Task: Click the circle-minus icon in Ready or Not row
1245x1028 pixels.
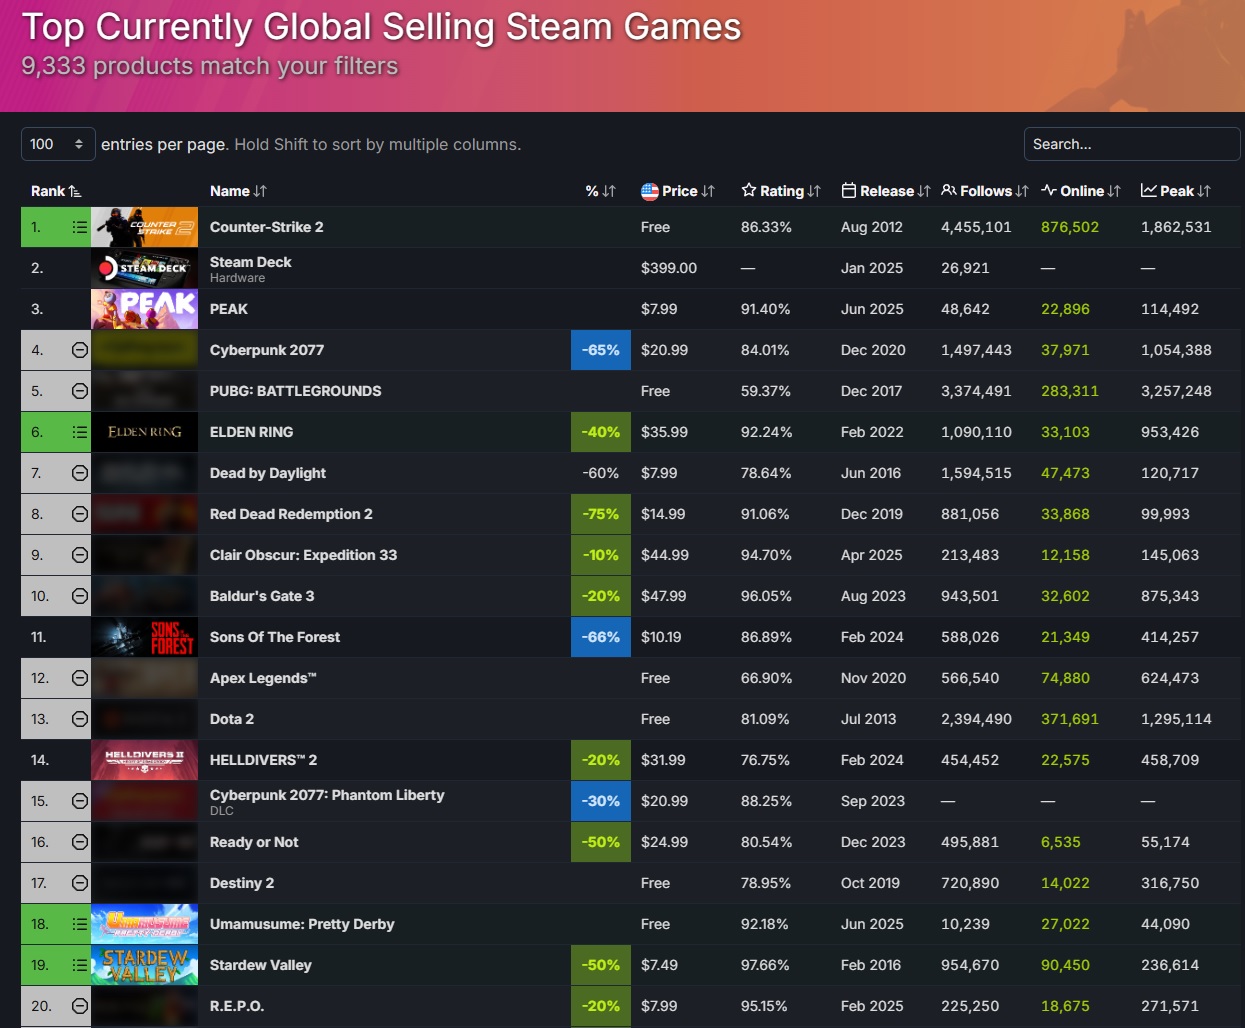Action: click(80, 842)
